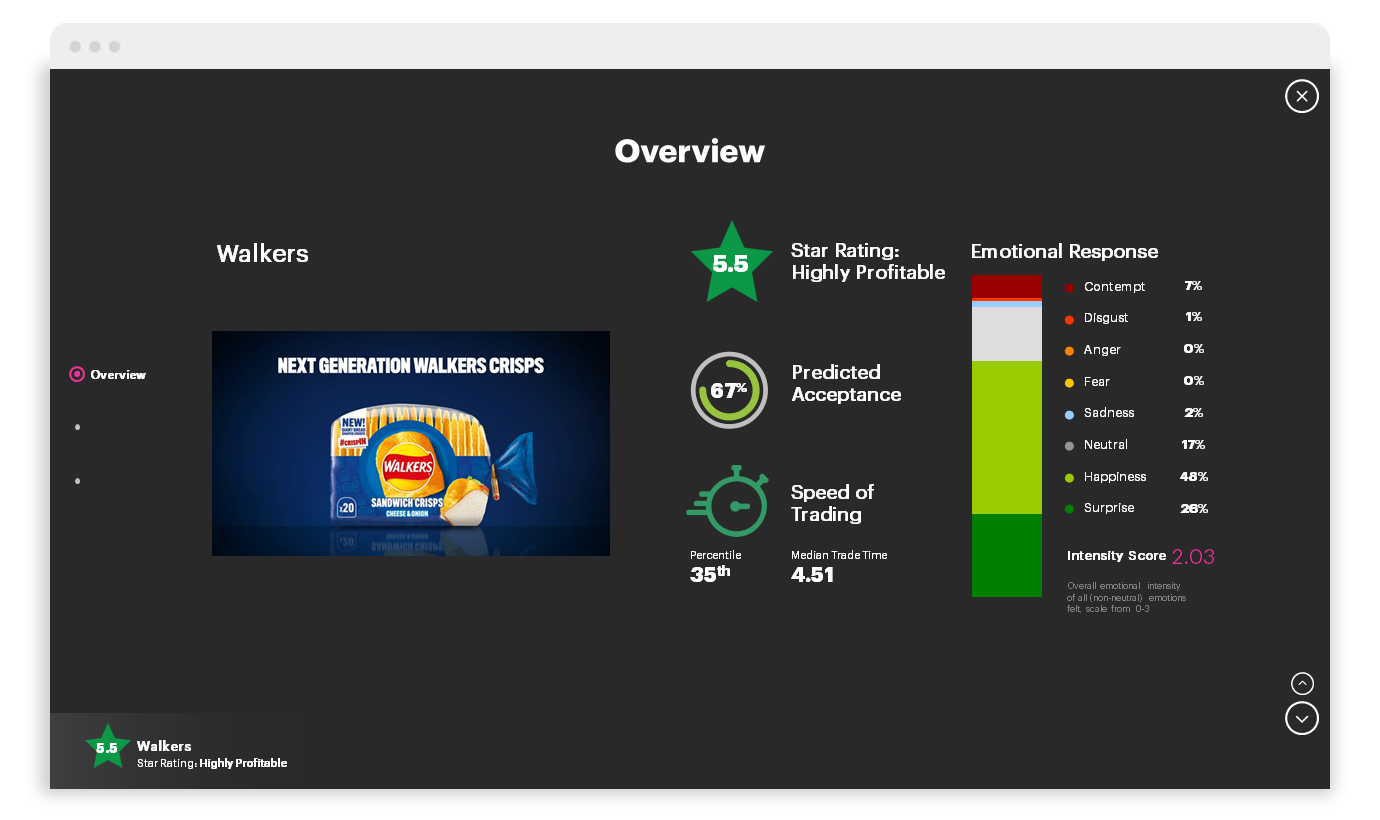1380x820 pixels.
Task: Select the third navigation dot in sidebar
Action: coord(77,481)
